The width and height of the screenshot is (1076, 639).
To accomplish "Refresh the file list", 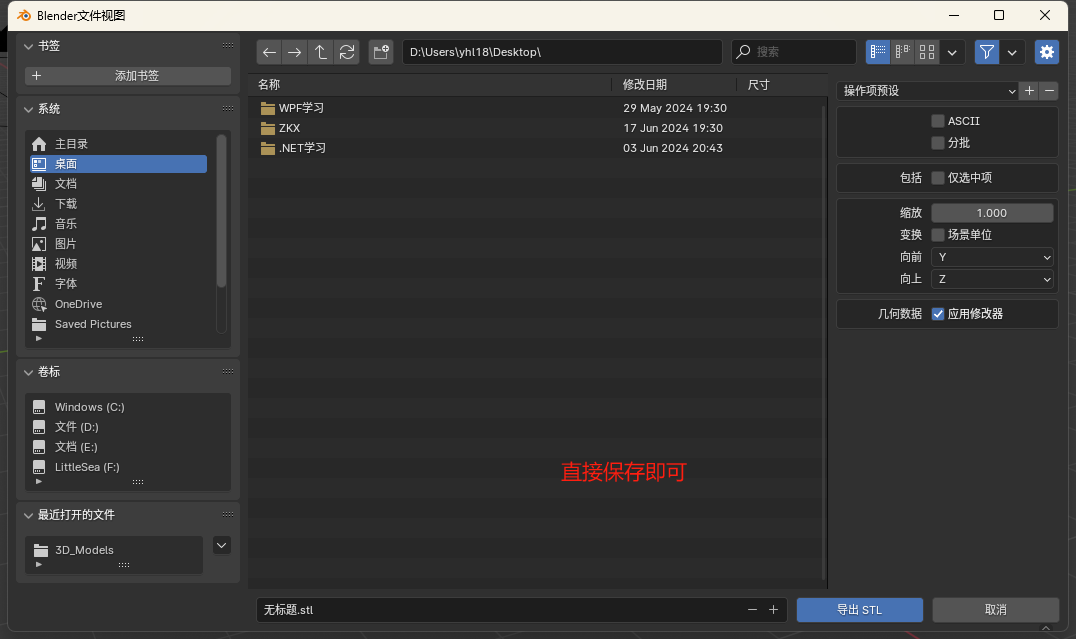I will coord(345,52).
